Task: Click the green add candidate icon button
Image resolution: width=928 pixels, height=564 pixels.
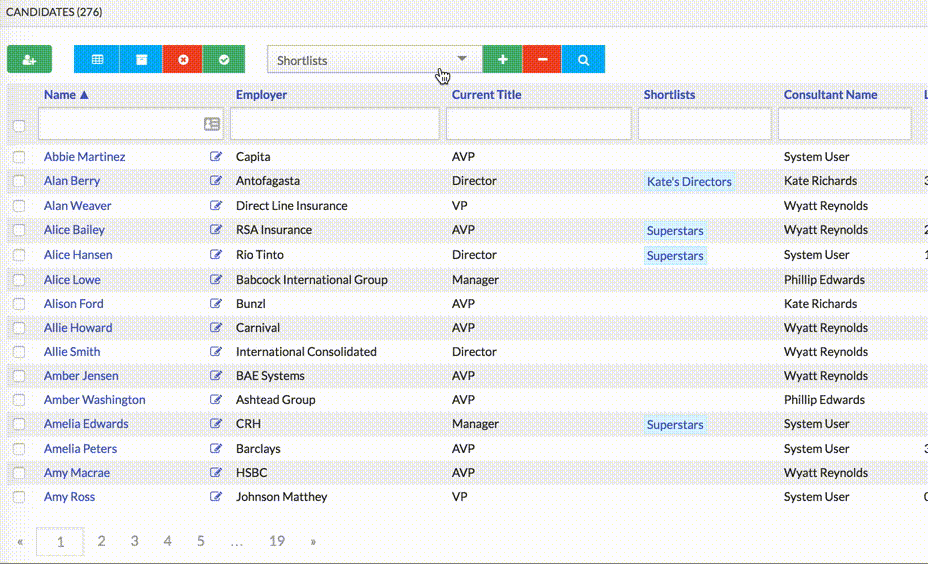Action: [29, 60]
